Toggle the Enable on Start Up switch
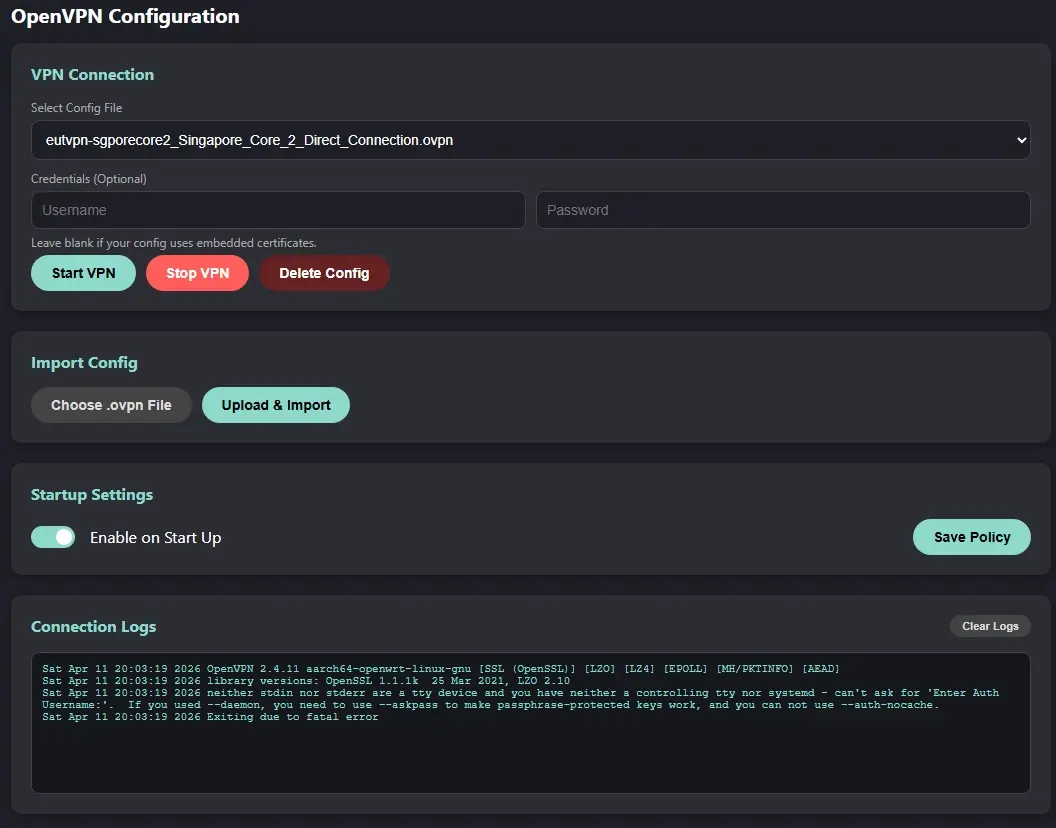This screenshot has height=828, width=1056. click(53, 537)
